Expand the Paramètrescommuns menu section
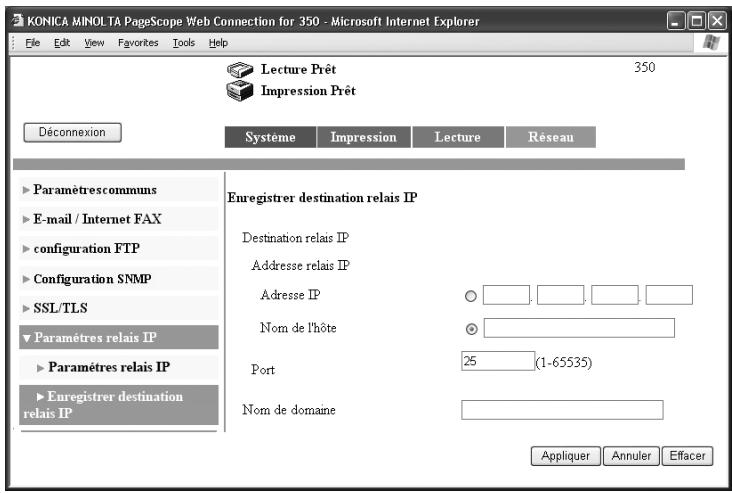Viewport: 732px width, 493px height. 119,190
